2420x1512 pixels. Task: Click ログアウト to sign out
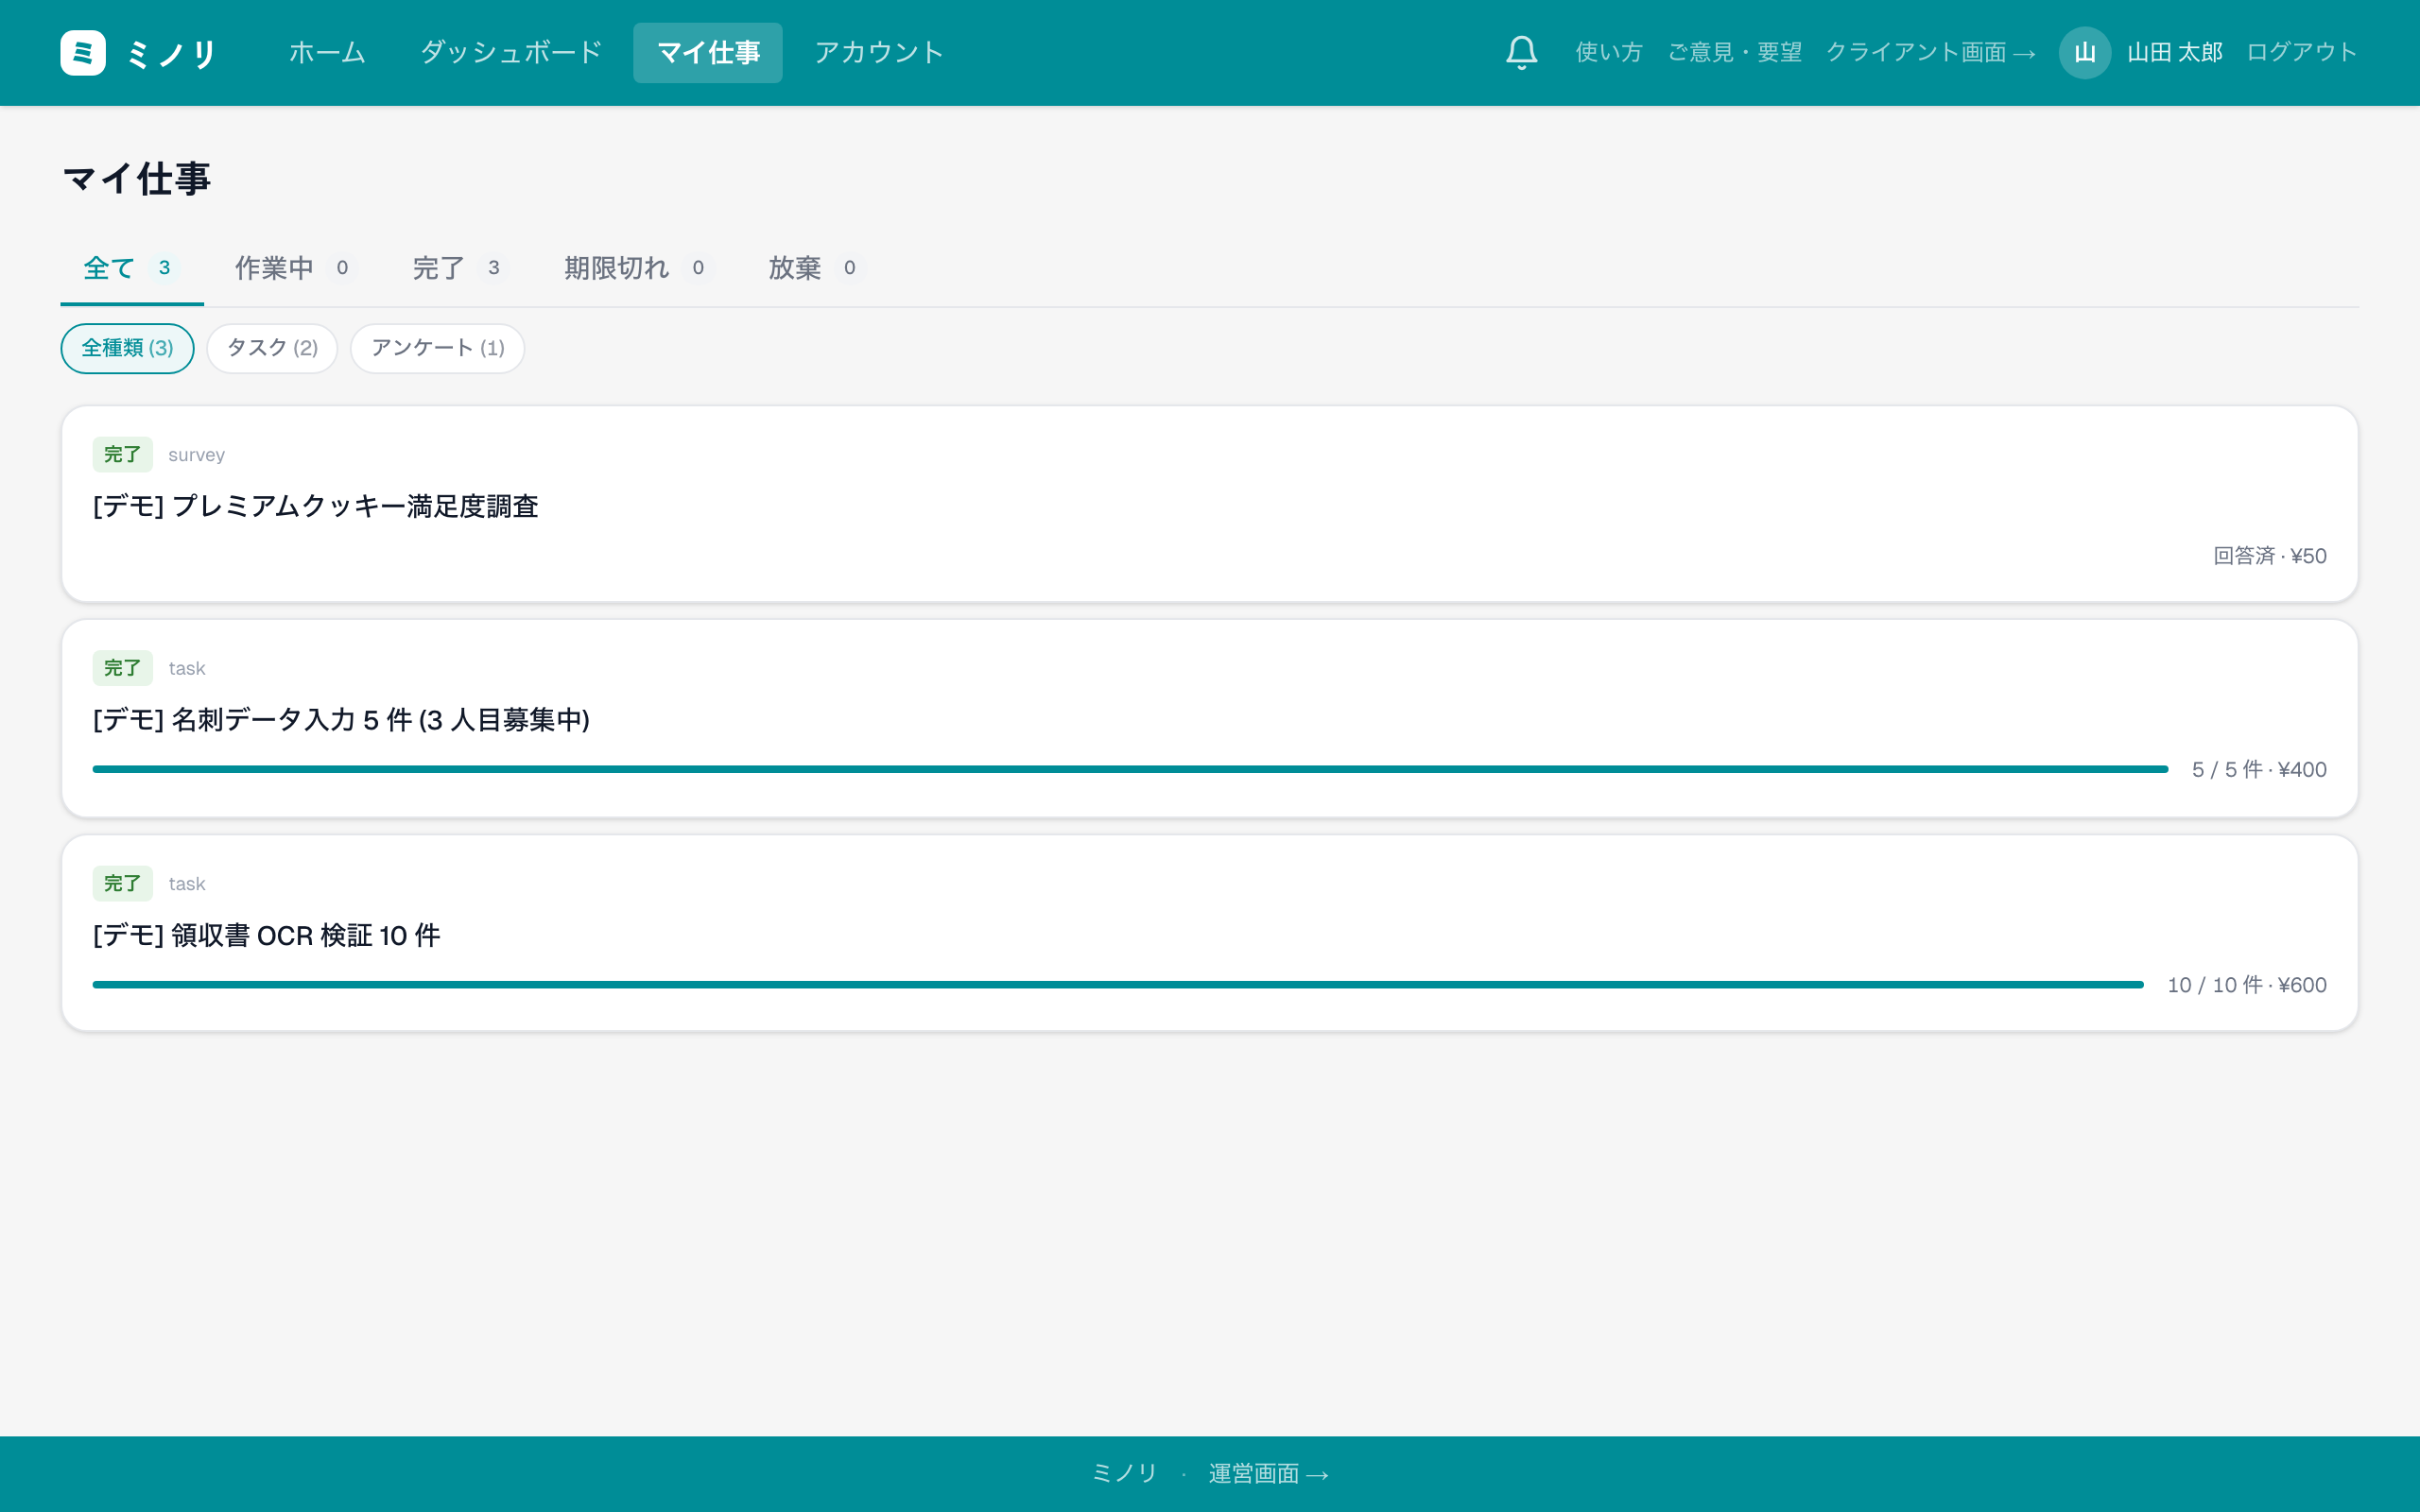[2302, 53]
